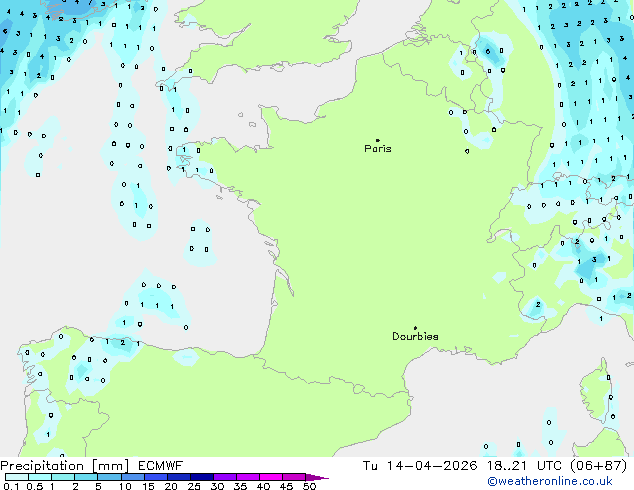Click the date 14-04-2026 text
Viewport: 634px width, 490px height.
tap(431, 466)
